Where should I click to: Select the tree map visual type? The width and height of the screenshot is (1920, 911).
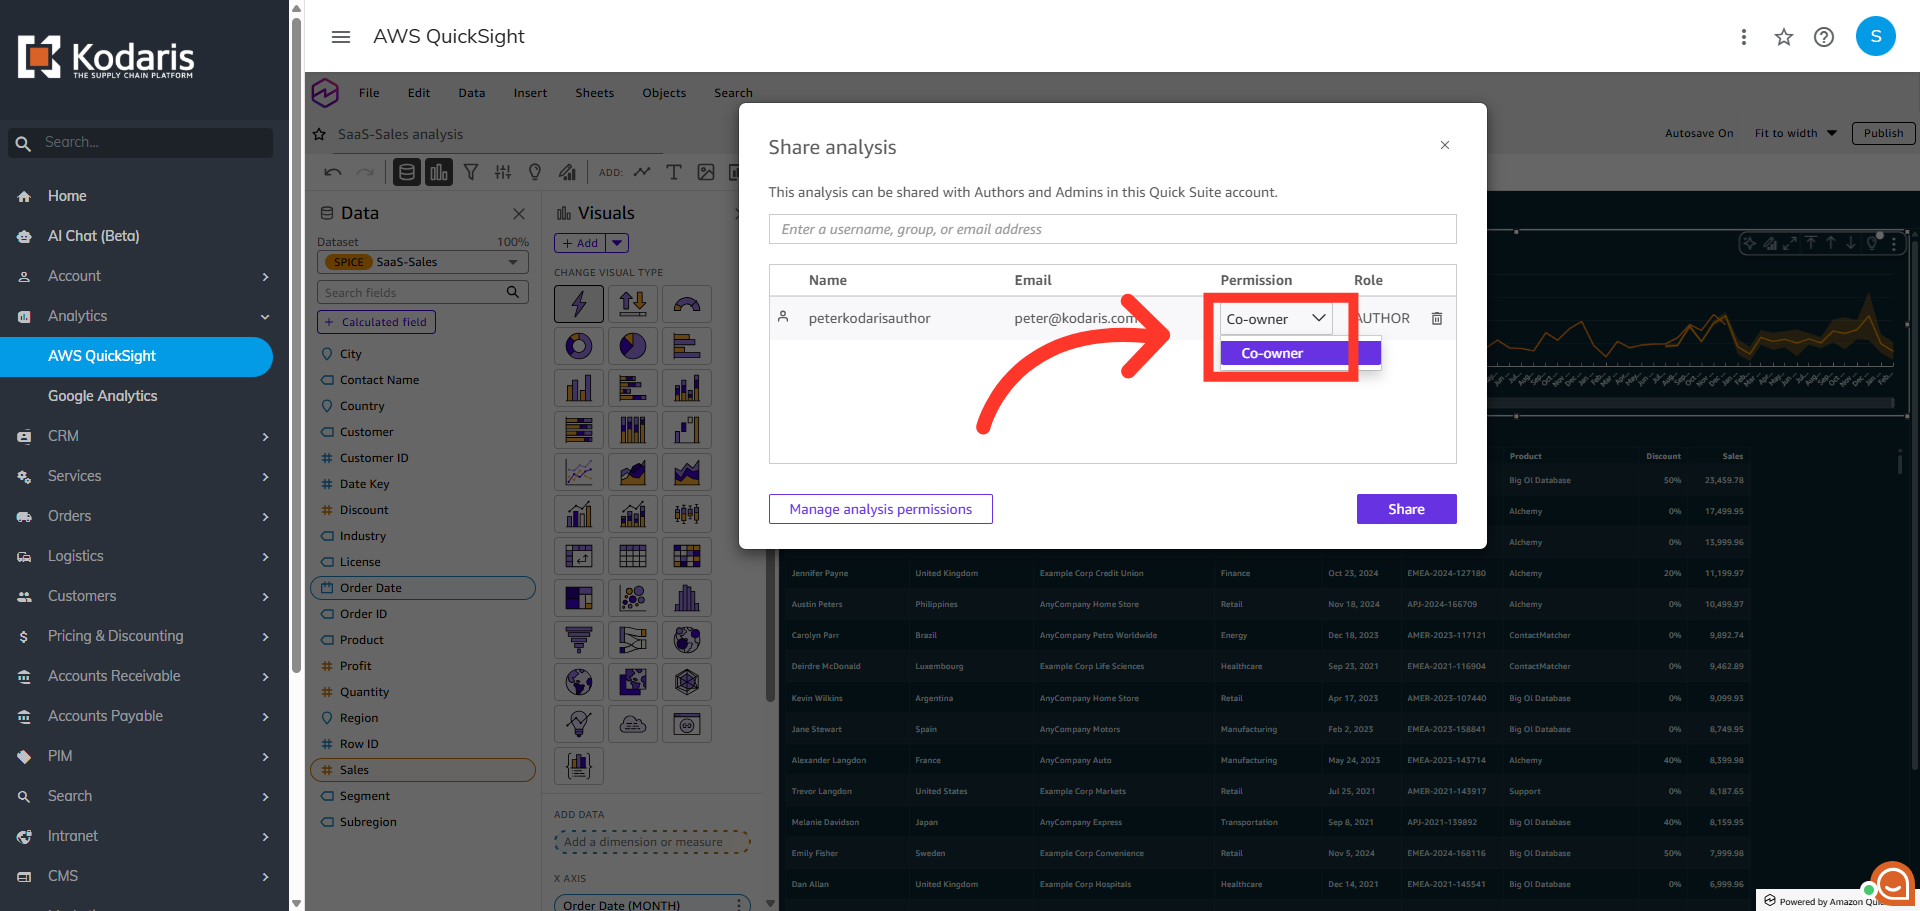pos(579,598)
